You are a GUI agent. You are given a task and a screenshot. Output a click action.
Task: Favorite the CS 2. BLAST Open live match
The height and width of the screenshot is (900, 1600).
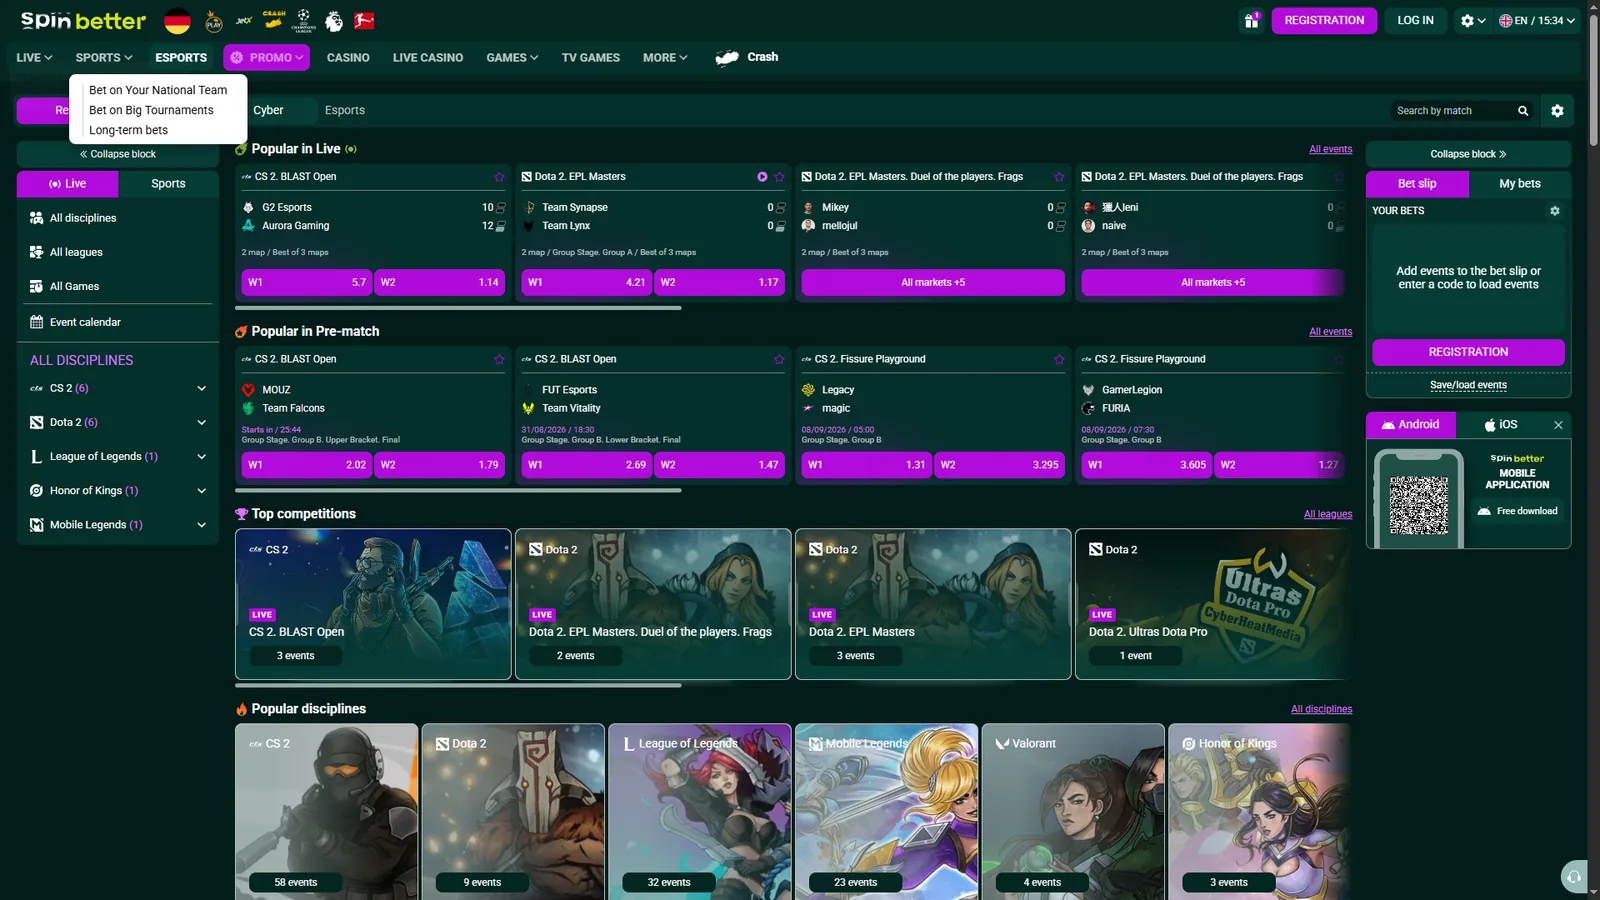tap(499, 177)
